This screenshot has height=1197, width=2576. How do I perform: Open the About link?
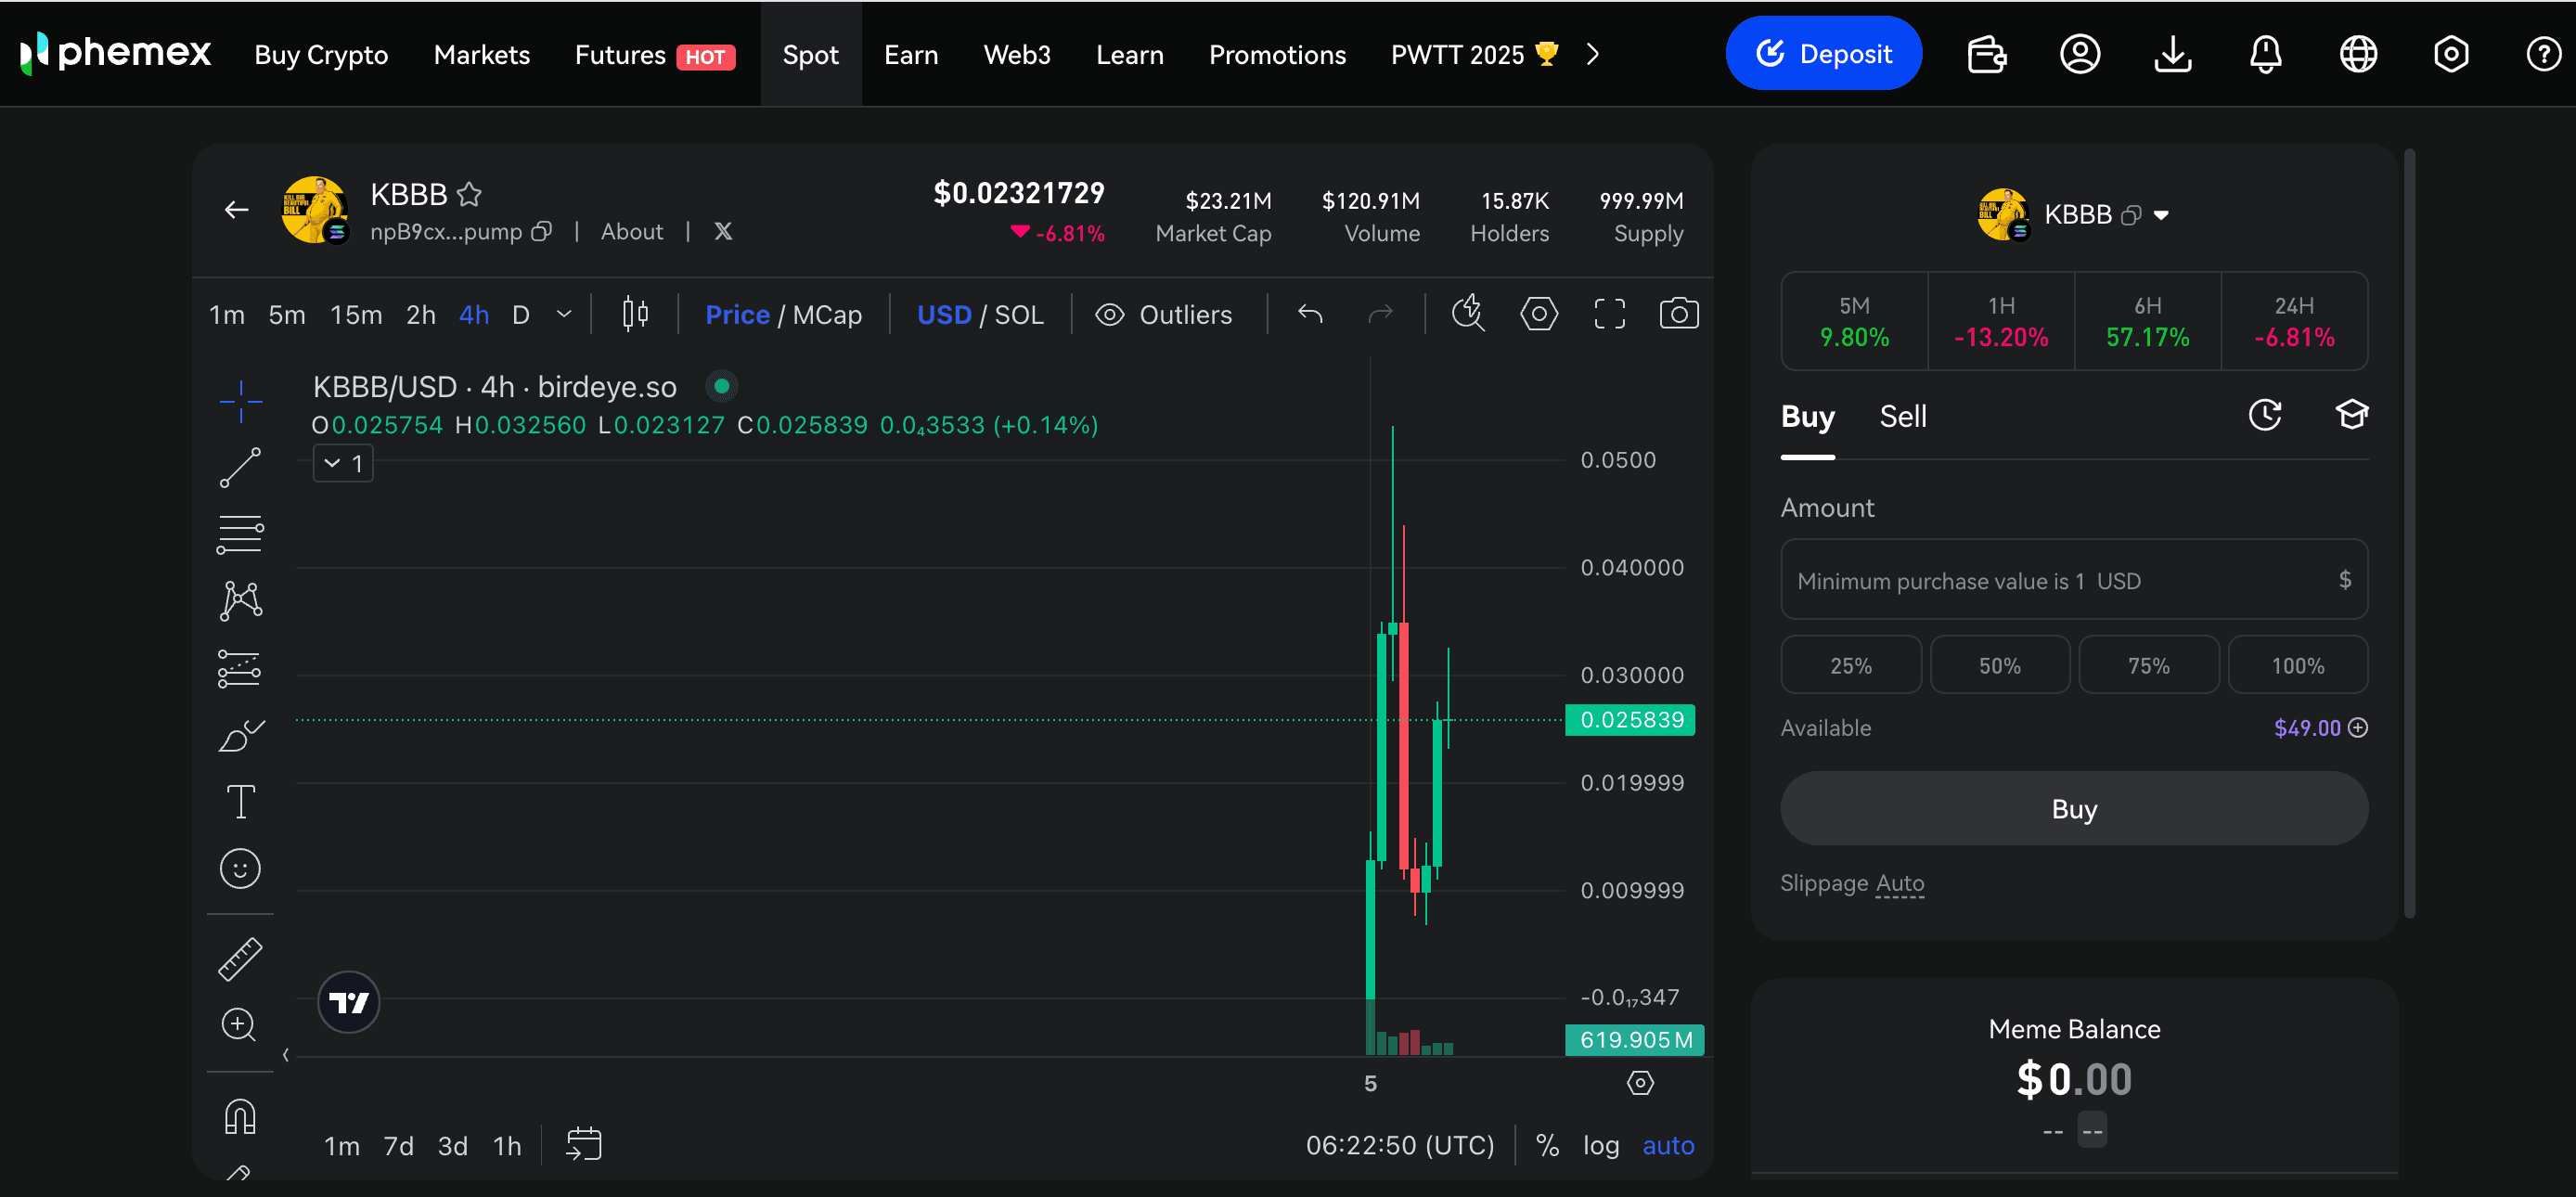tap(631, 232)
